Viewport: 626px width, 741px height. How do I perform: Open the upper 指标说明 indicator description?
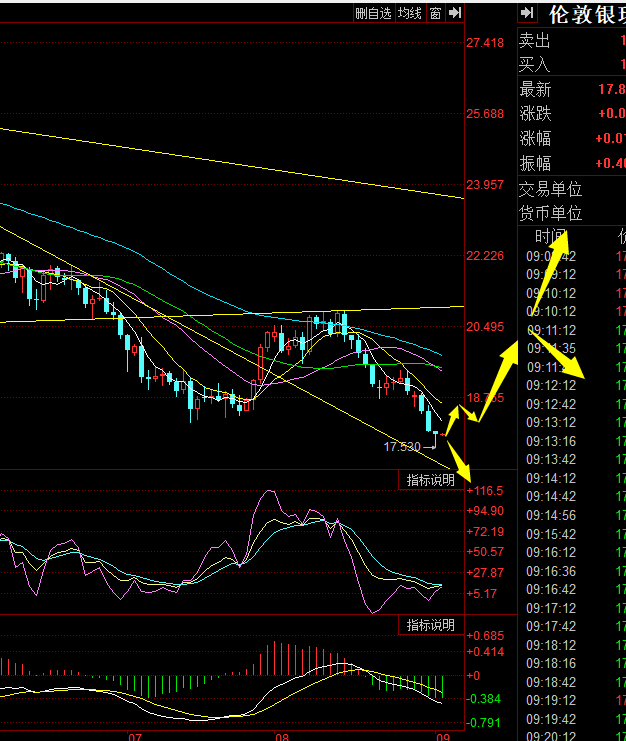[x=430, y=480]
